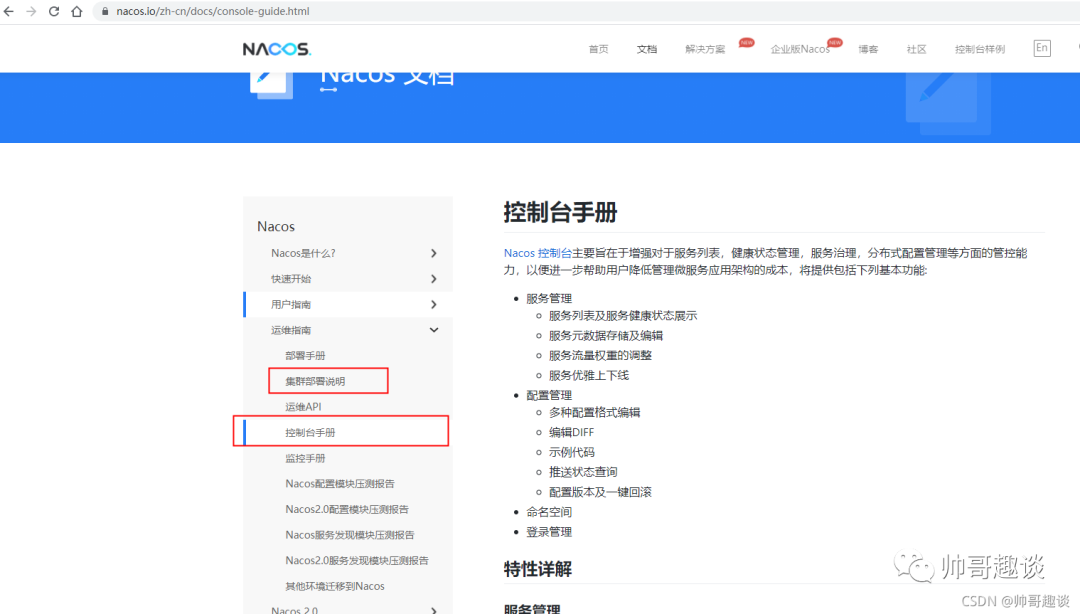Screen dimensions: 1080x614
Task: Open 其他环境迁移到Nacos link
Action: click(x=335, y=586)
